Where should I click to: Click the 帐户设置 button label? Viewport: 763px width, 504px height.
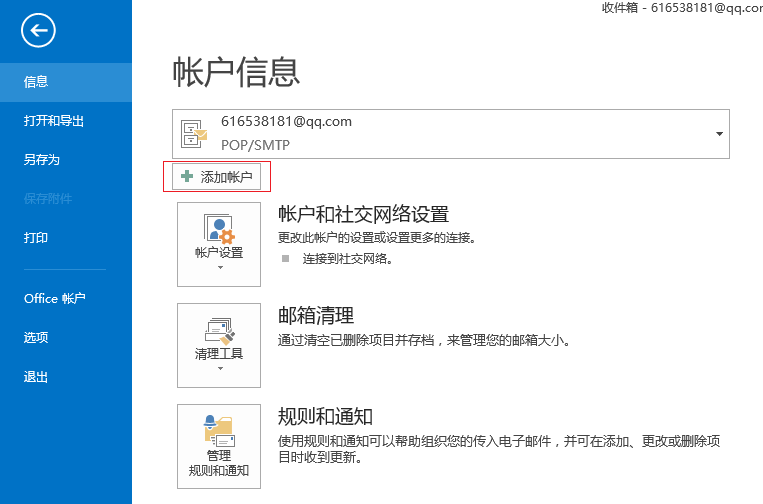(219, 252)
